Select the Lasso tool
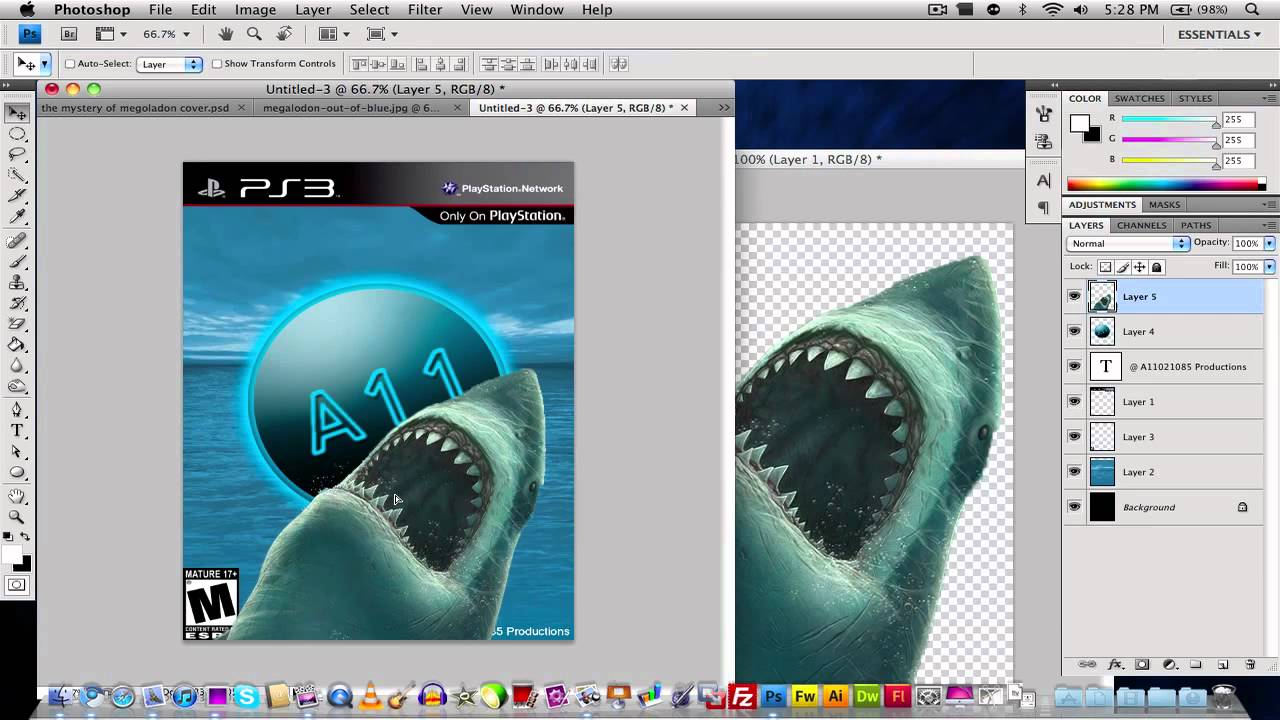The height and width of the screenshot is (720, 1280). (x=18, y=155)
